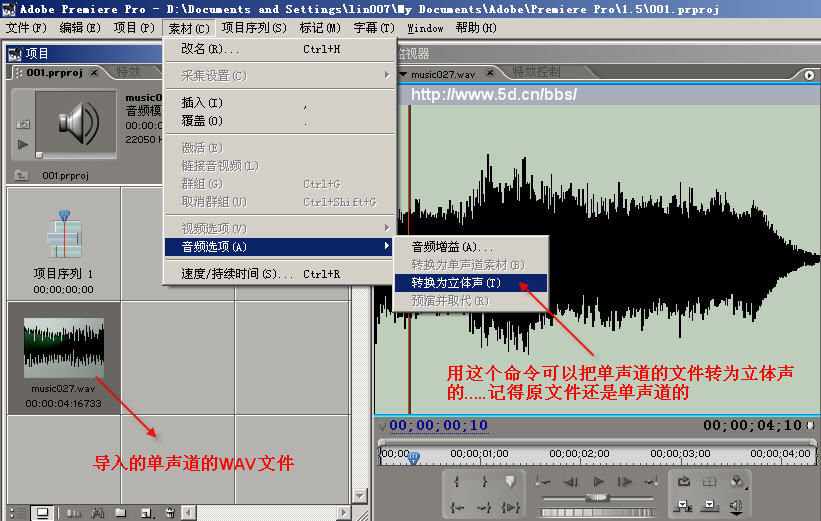
Task: Go to previous marker in monitor
Action: [543, 481]
